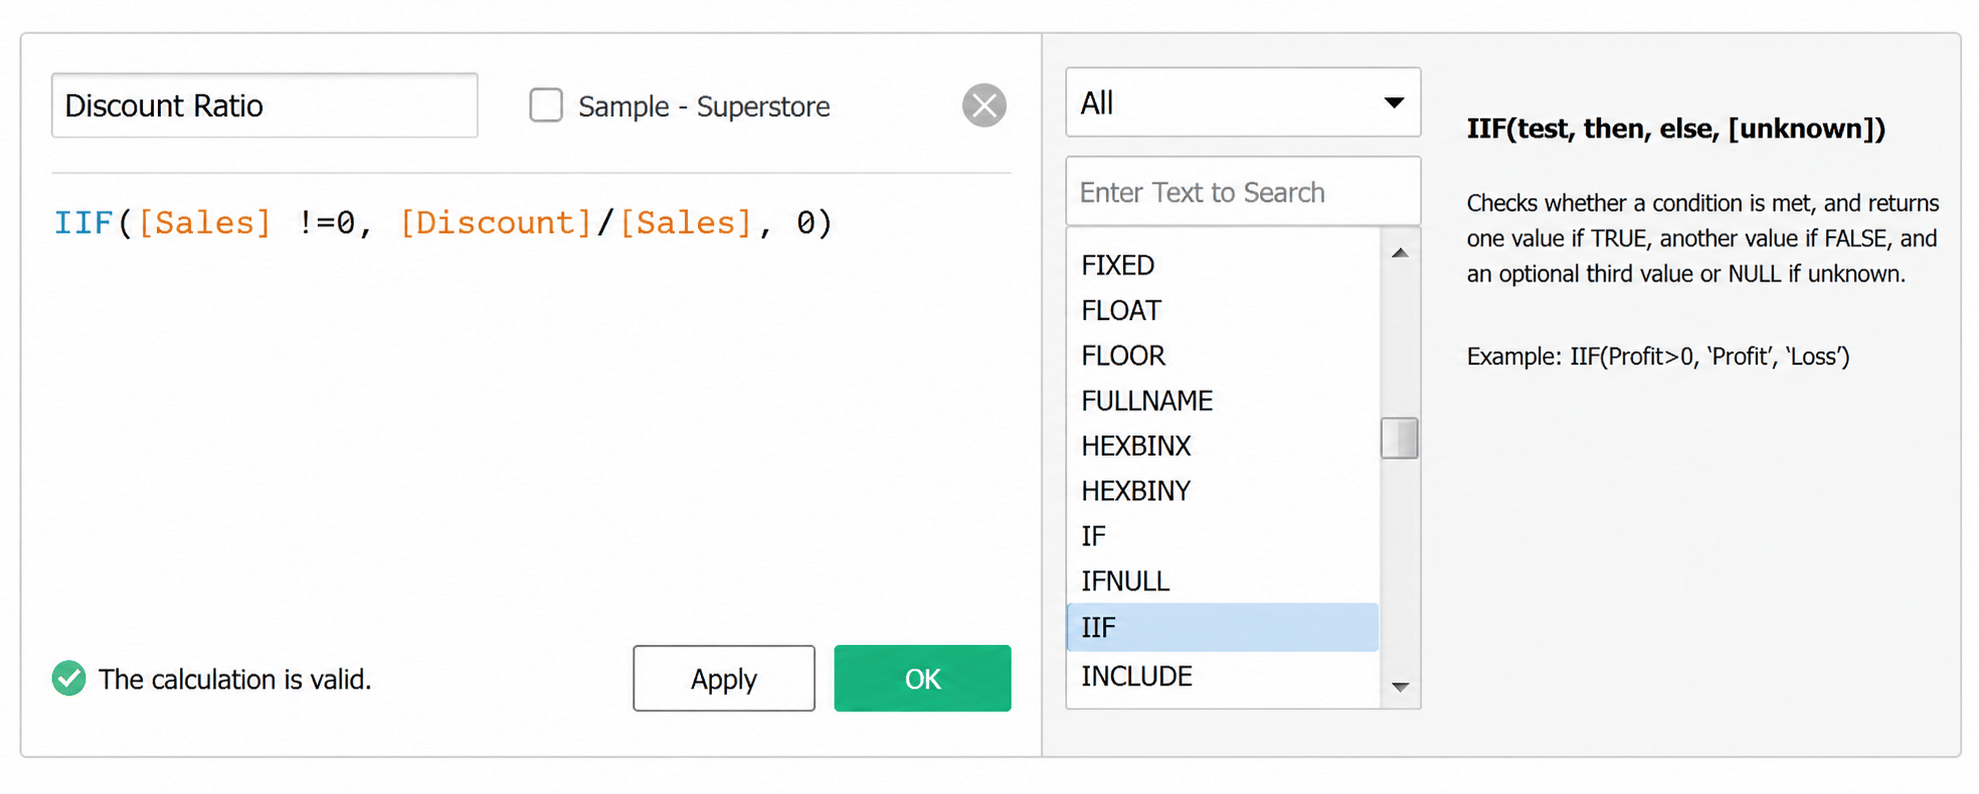This screenshot has width=1979, height=794.
Task: Select HEXBINY in the function list
Action: [1223, 490]
